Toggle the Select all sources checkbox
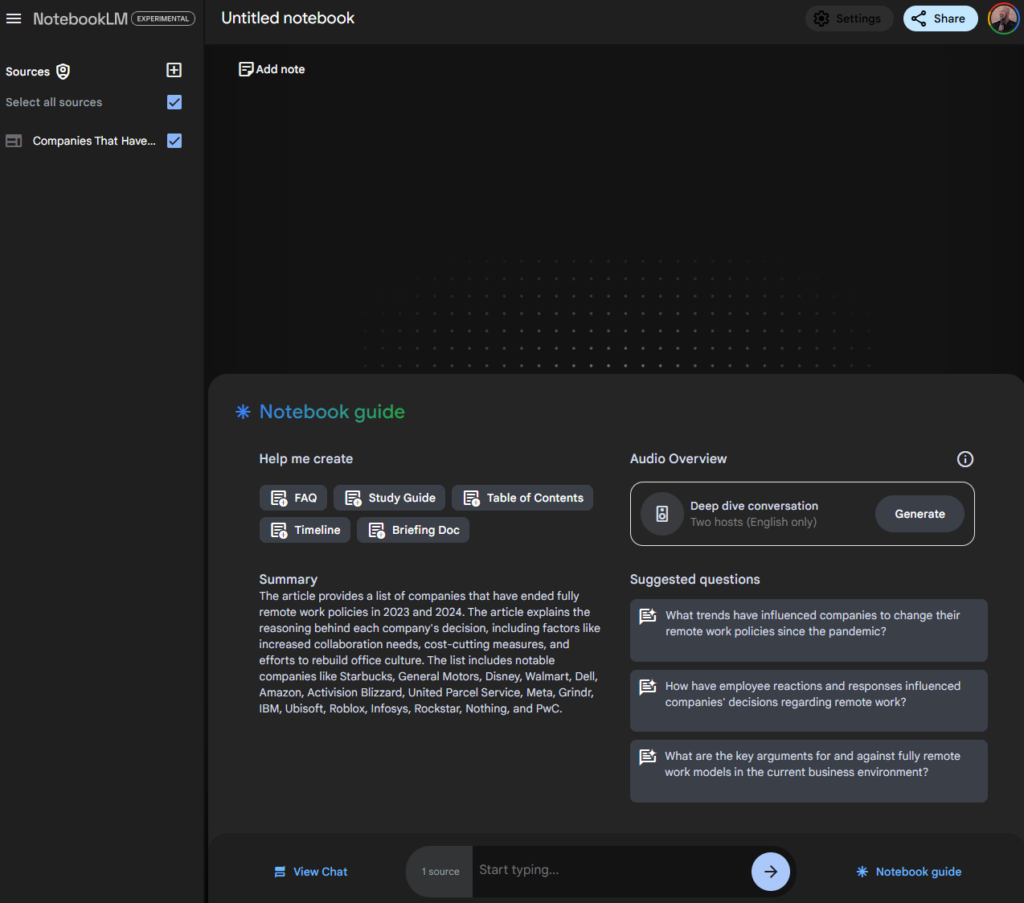Viewport: 1024px width, 903px height. [x=174, y=102]
